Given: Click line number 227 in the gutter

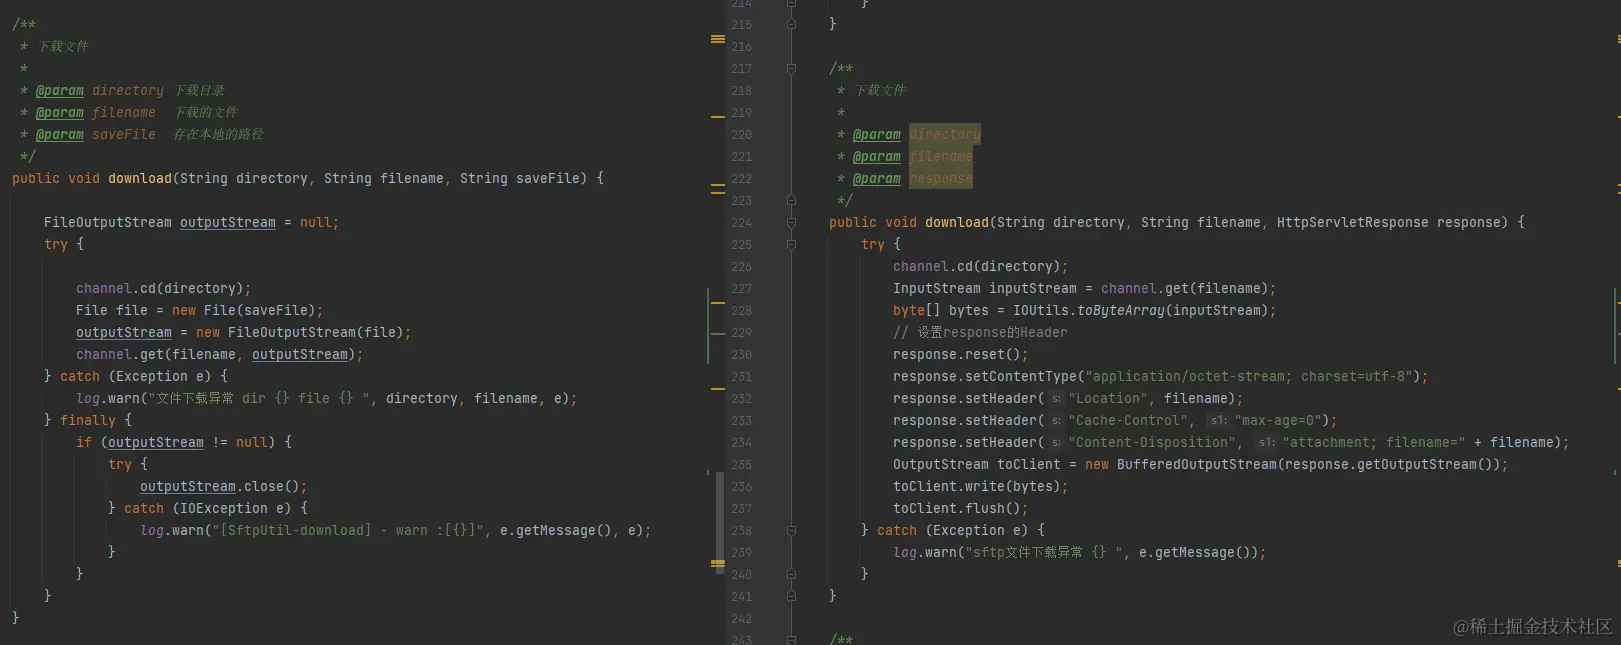Looking at the screenshot, I should pos(741,289).
